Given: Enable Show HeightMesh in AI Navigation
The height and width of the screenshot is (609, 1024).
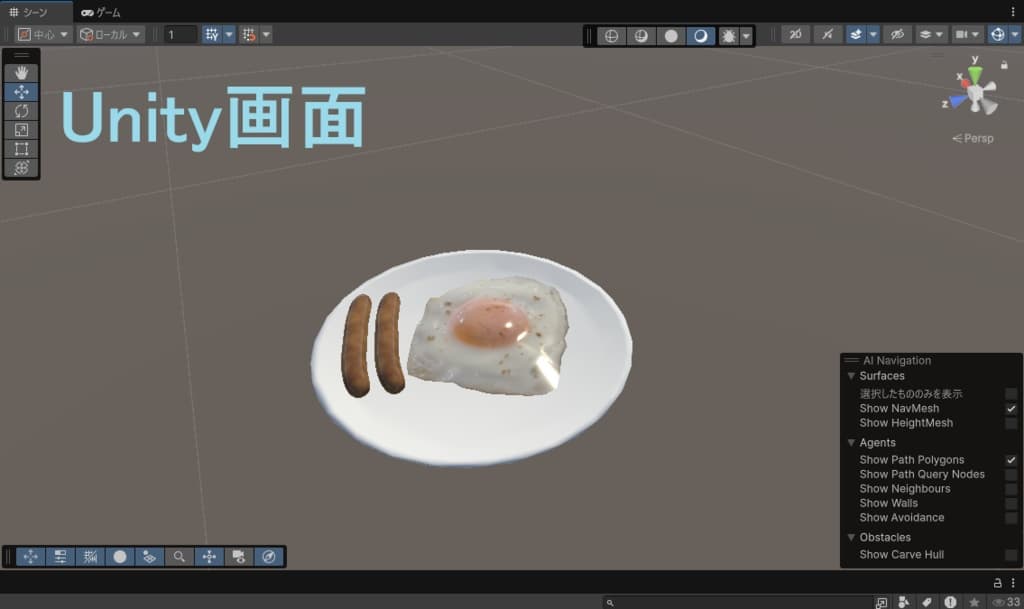Looking at the screenshot, I should [1012, 423].
